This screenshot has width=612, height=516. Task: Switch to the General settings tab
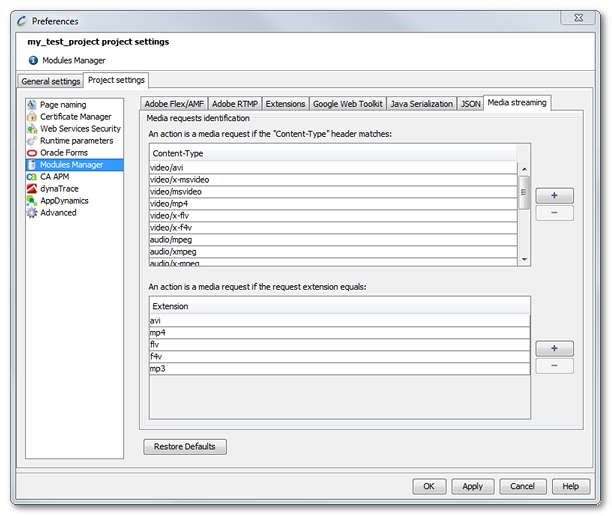[51, 81]
